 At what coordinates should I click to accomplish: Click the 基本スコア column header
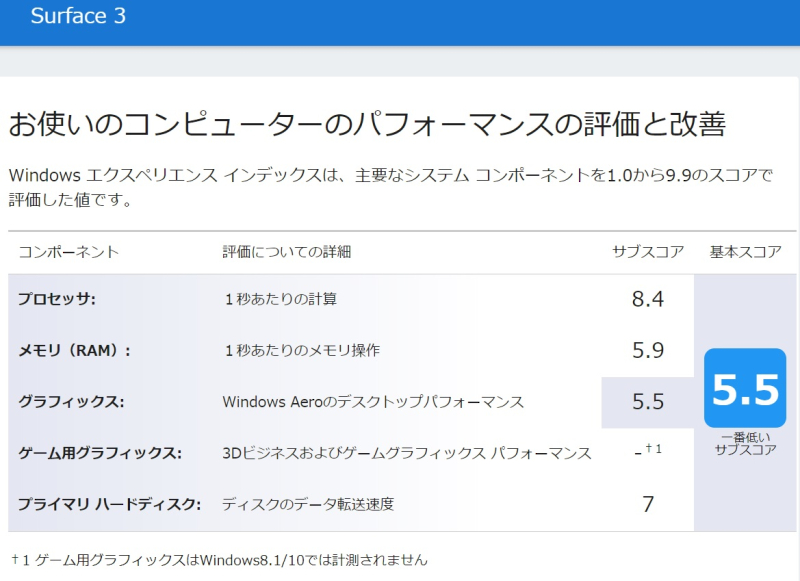745,252
